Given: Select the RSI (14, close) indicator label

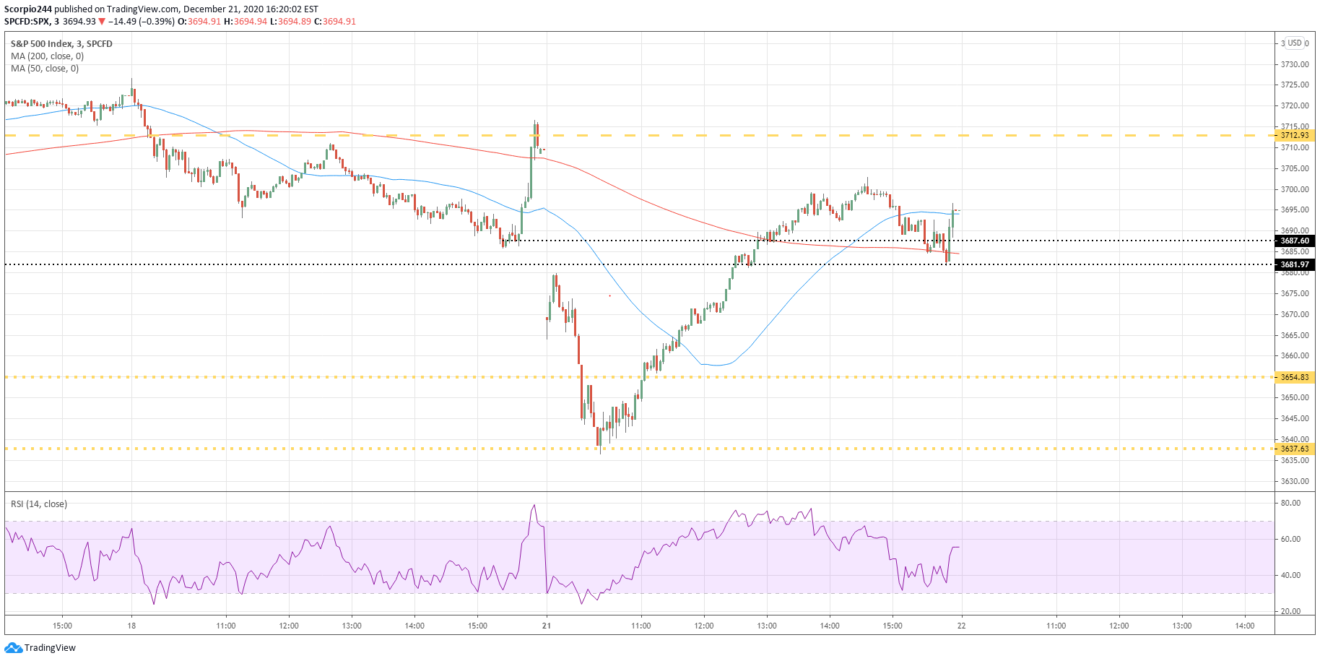Looking at the screenshot, I should [38, 504].
